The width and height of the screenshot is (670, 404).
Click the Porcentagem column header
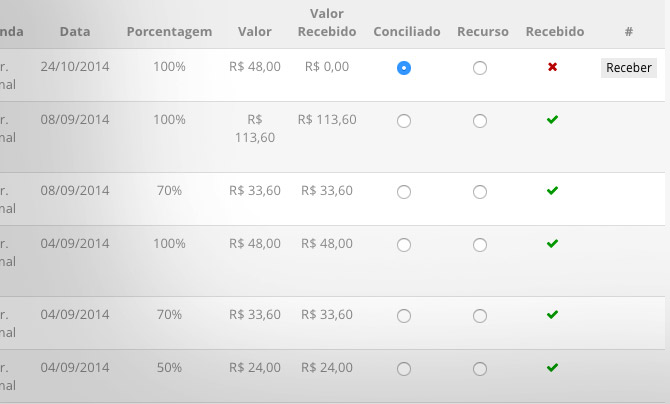pos(169,32)
